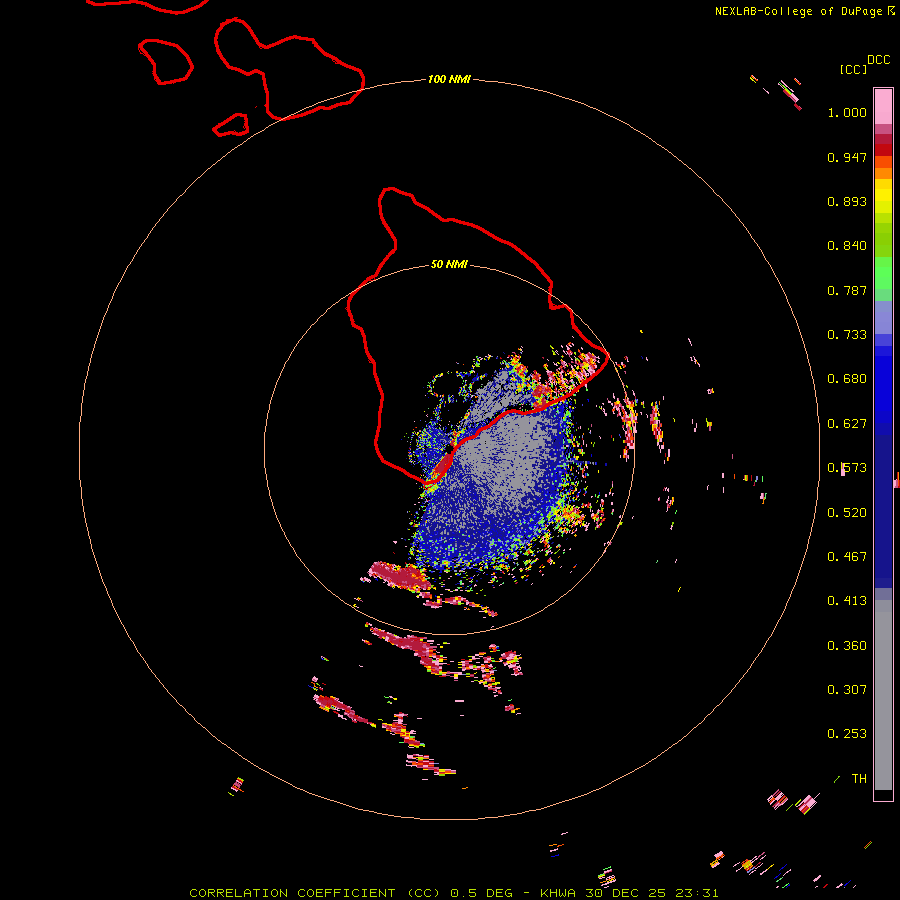The width and height of the screenshot is (900, 900).
Task: Select the 0.253 scale value
Action: (847, 734)
